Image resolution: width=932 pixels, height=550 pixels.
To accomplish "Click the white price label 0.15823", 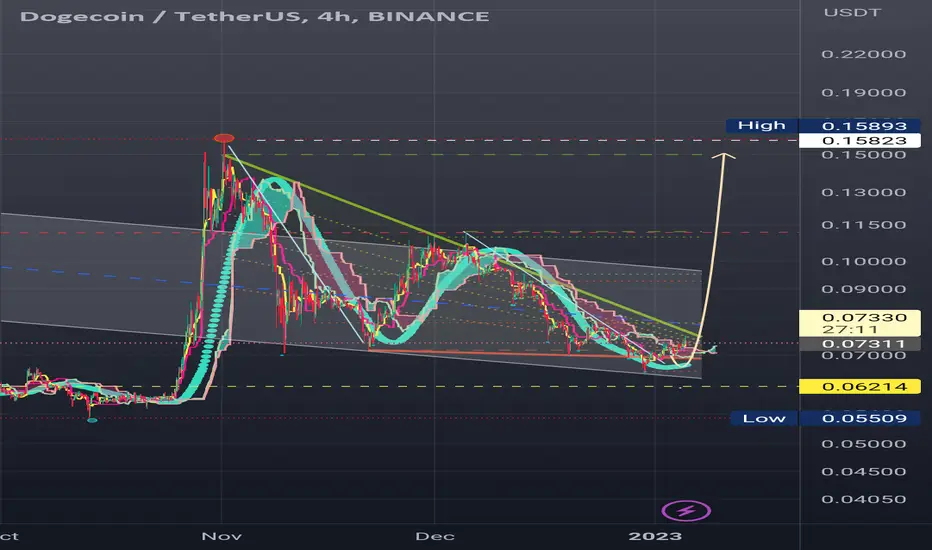I will click(859, 140).
